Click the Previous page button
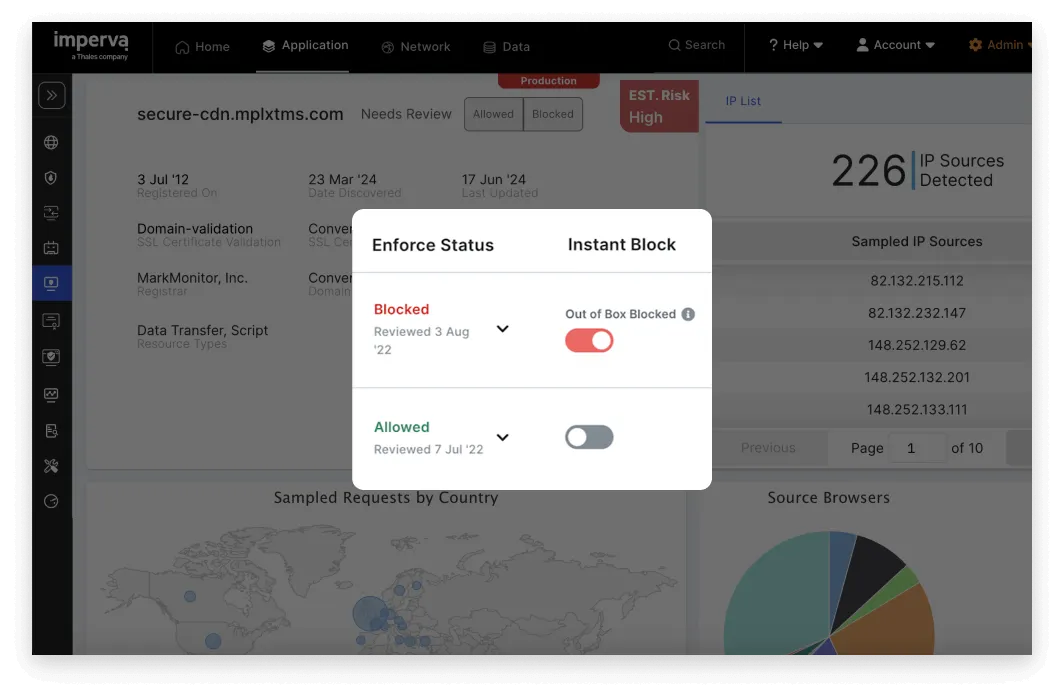 pos(768,448)
